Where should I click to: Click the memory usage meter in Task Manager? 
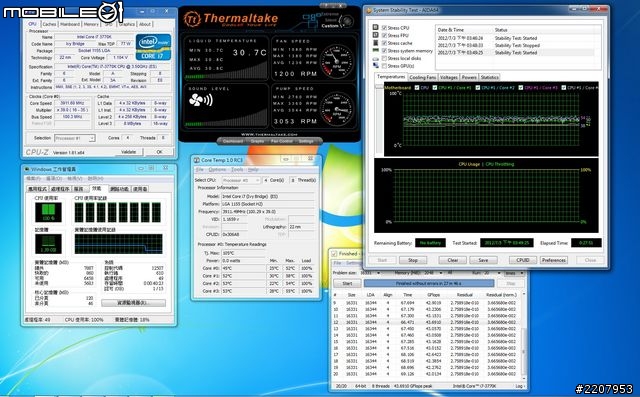(x=48, y=244)
